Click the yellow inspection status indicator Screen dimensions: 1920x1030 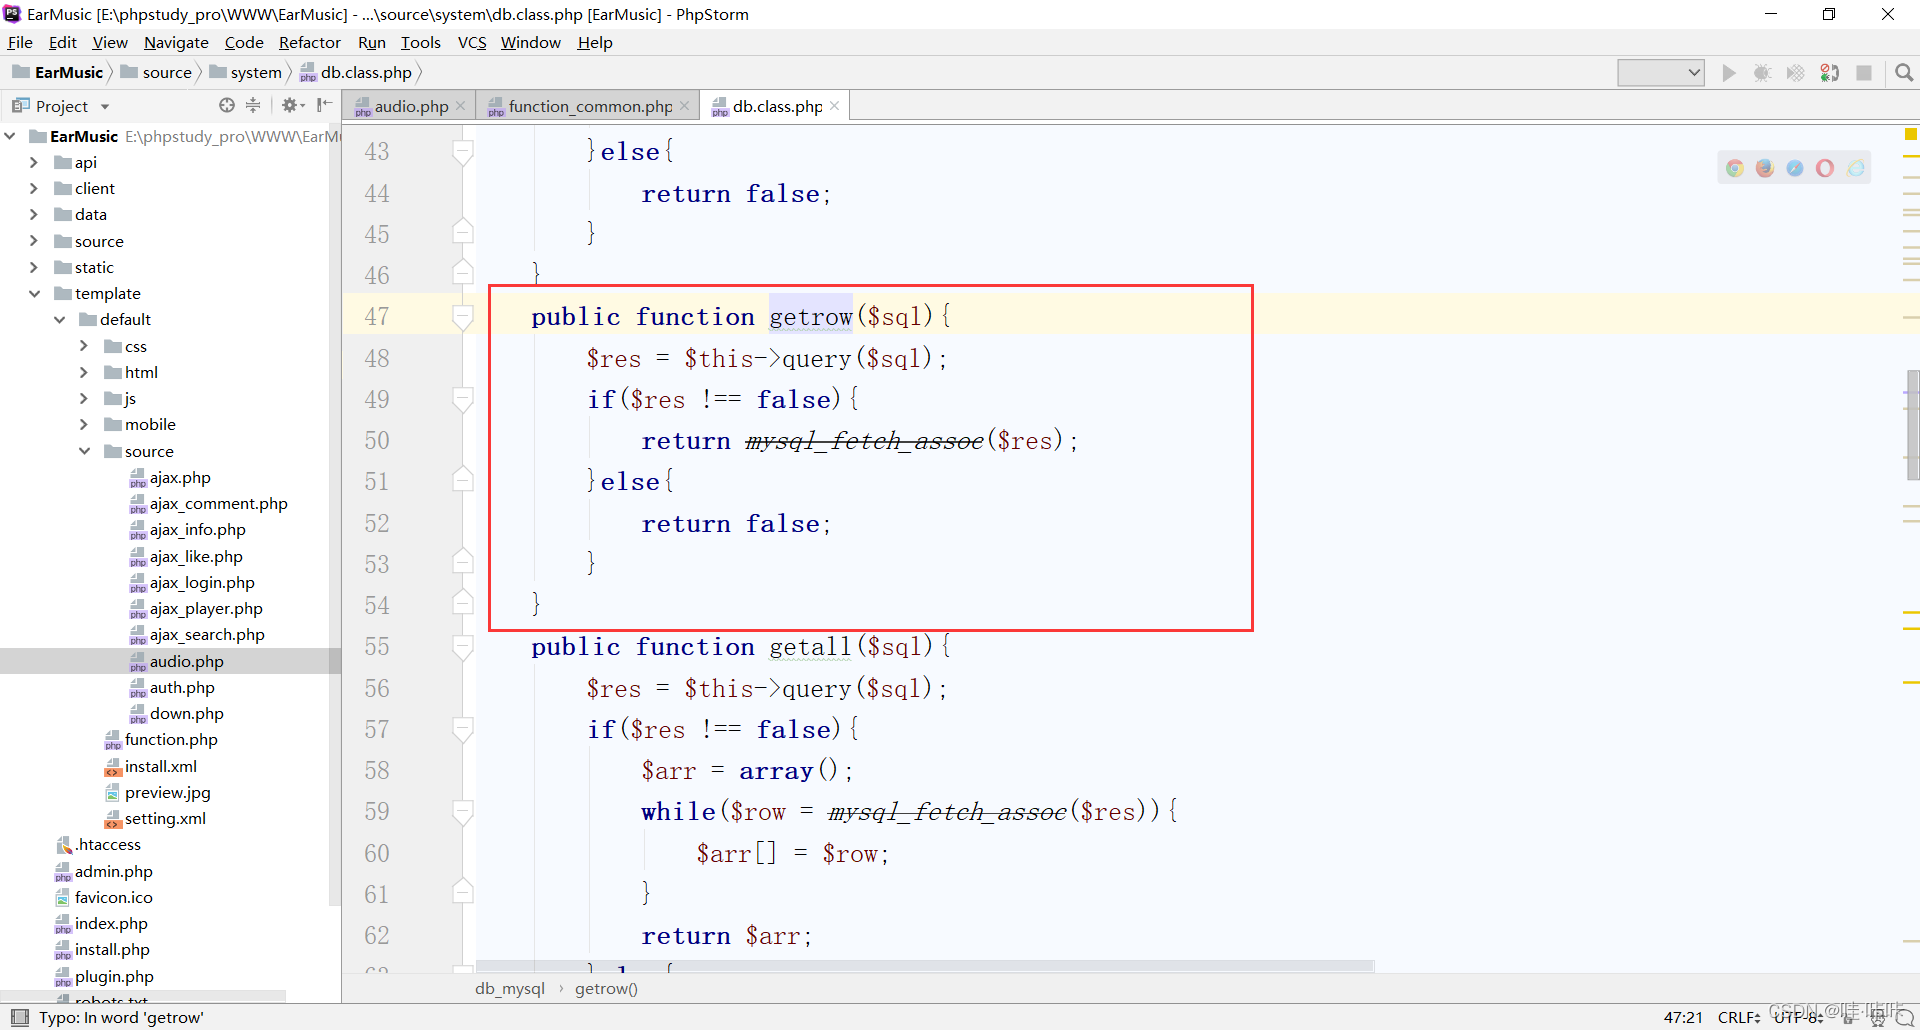click(x=1911, y=134)
